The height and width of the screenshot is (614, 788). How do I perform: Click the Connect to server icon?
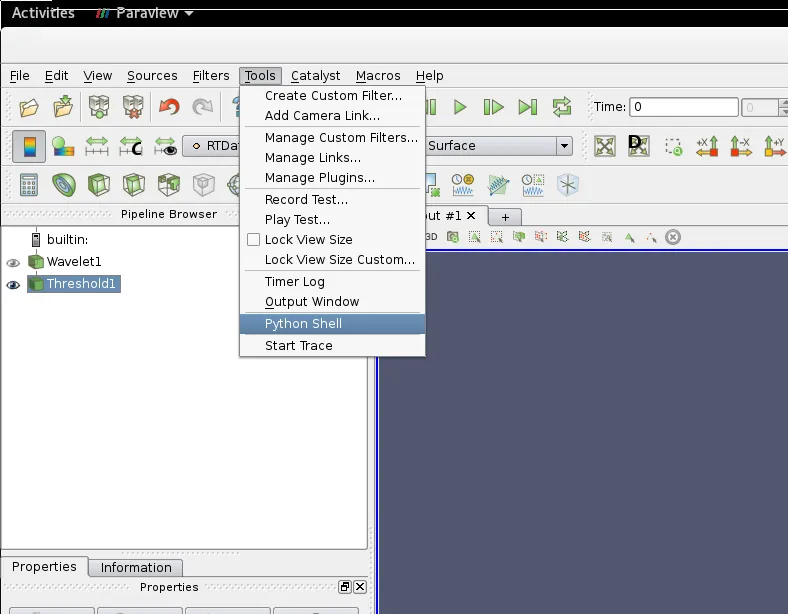click(99, 107)
